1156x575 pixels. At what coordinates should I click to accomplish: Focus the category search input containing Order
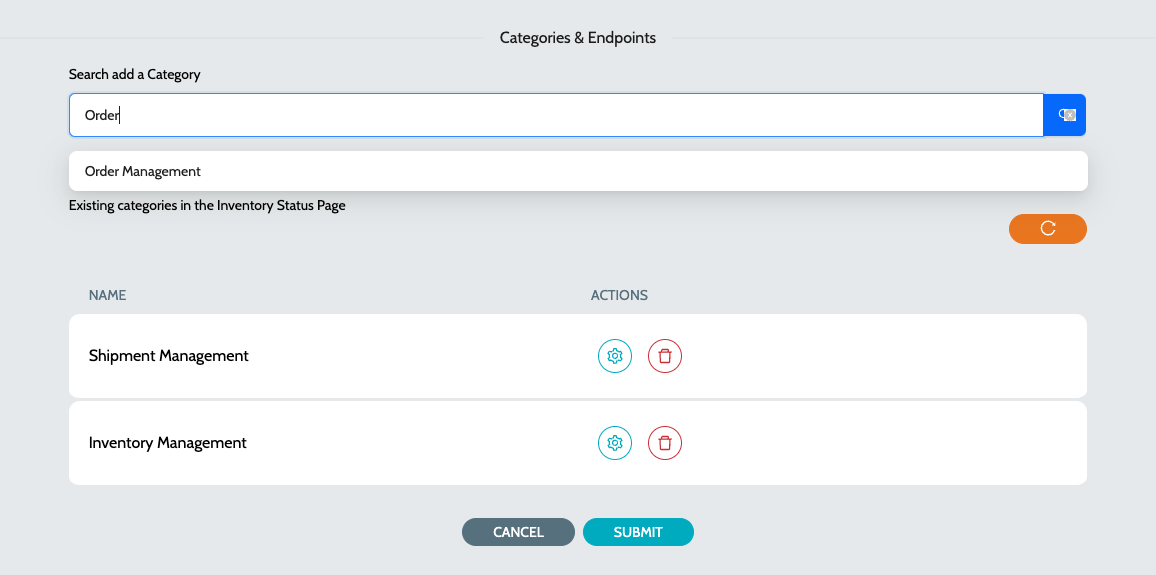[x=557, y=115]
